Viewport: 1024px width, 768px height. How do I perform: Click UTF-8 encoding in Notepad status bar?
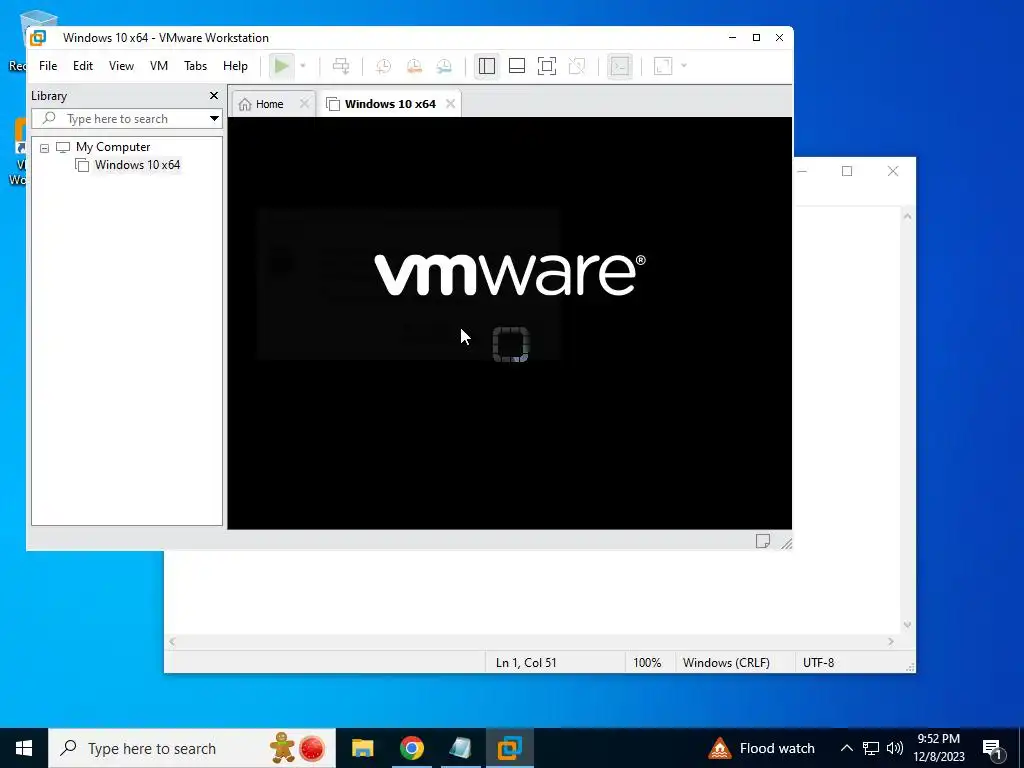tap(818, 662)
